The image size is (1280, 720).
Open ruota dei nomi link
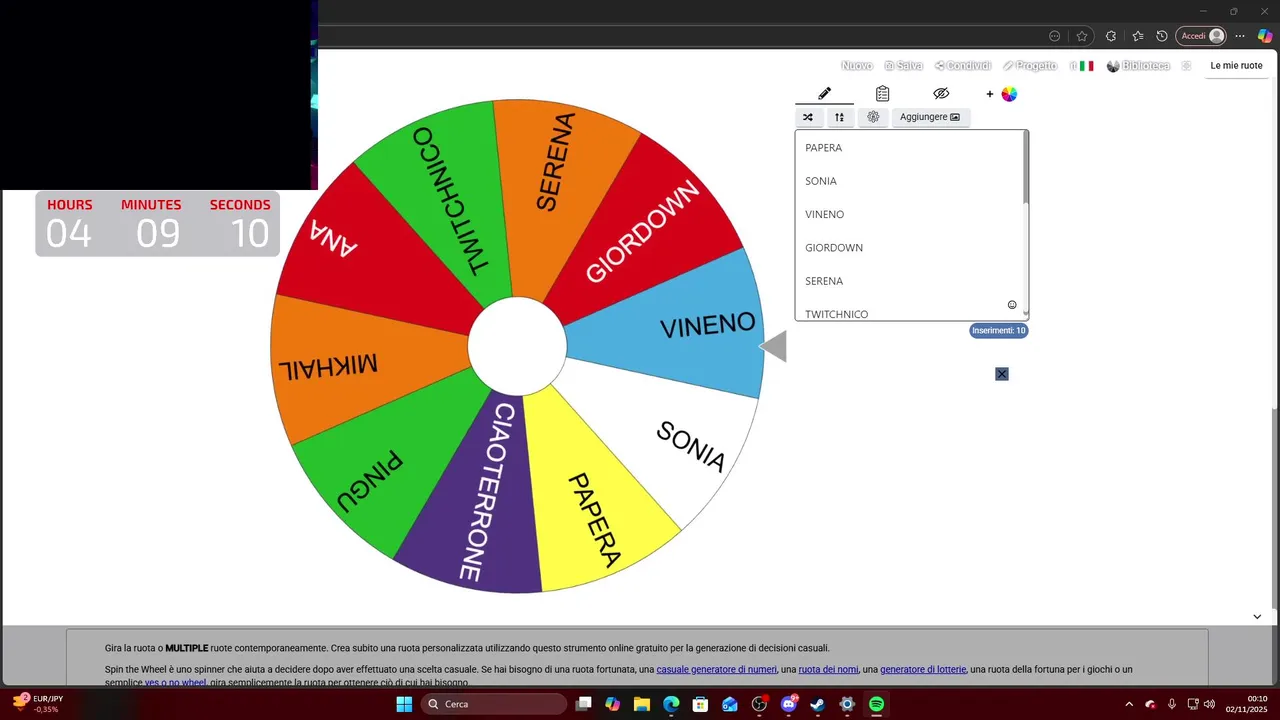tap(828, 670)
